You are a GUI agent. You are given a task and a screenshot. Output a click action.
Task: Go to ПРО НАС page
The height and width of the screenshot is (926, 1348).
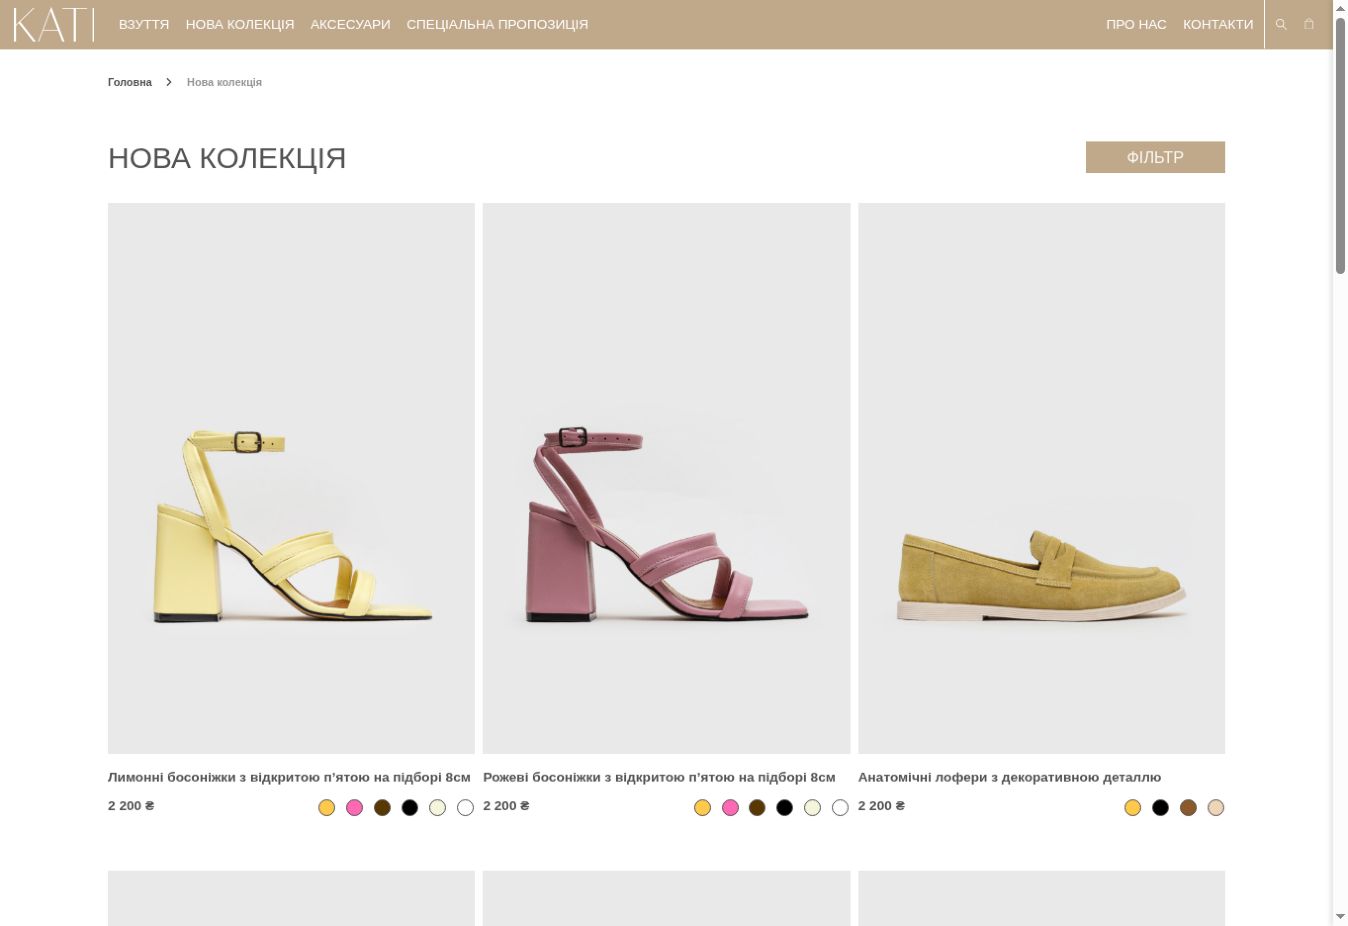1136,24
